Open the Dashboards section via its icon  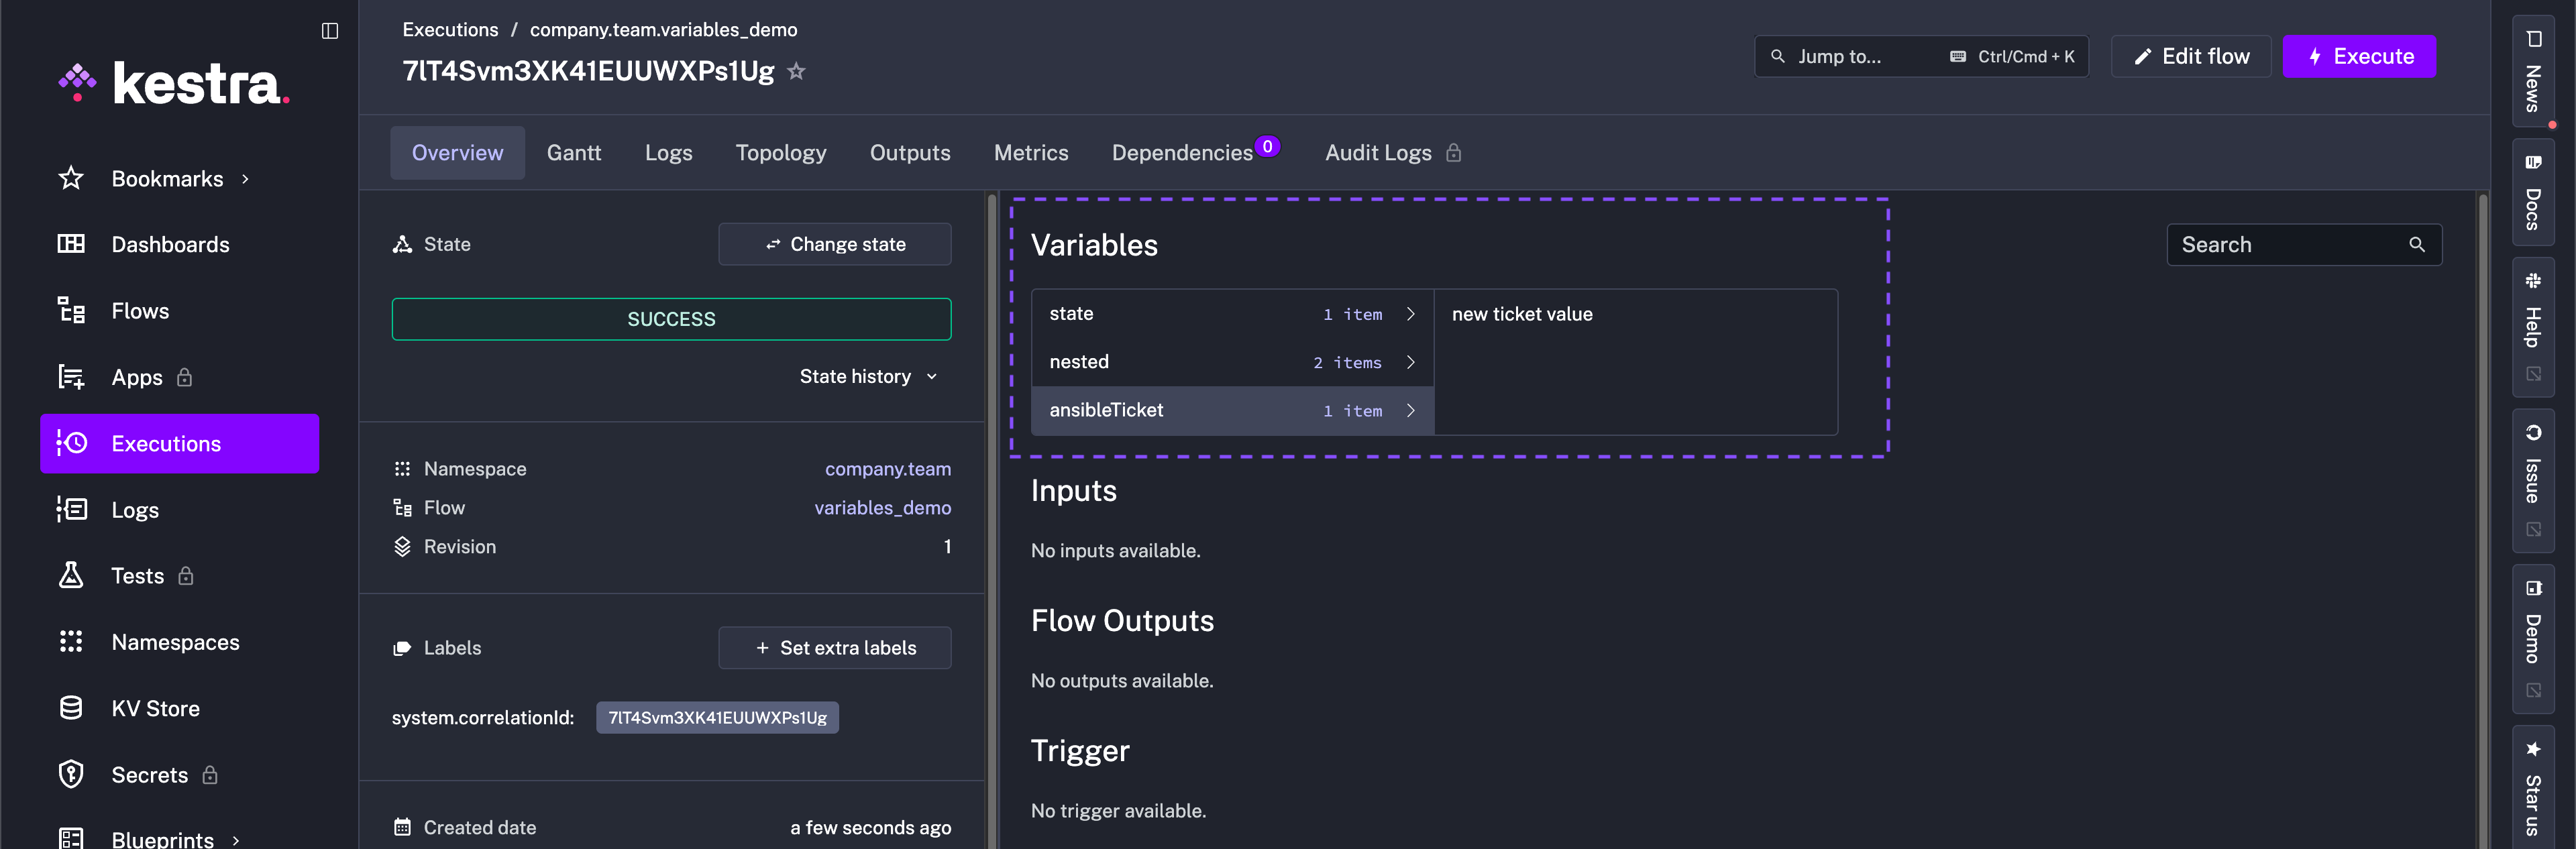pos(71,244)
